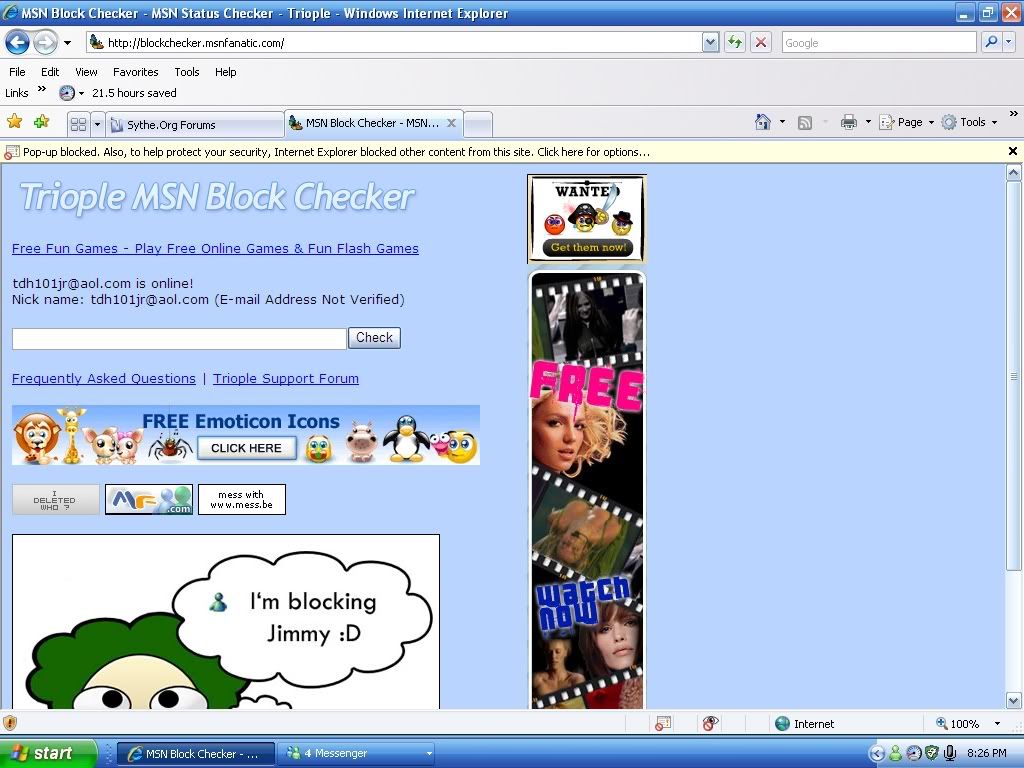The image size is (1024, 768).
Task: Click the clock icon beside hours saved
Action: tap(67, 93)
